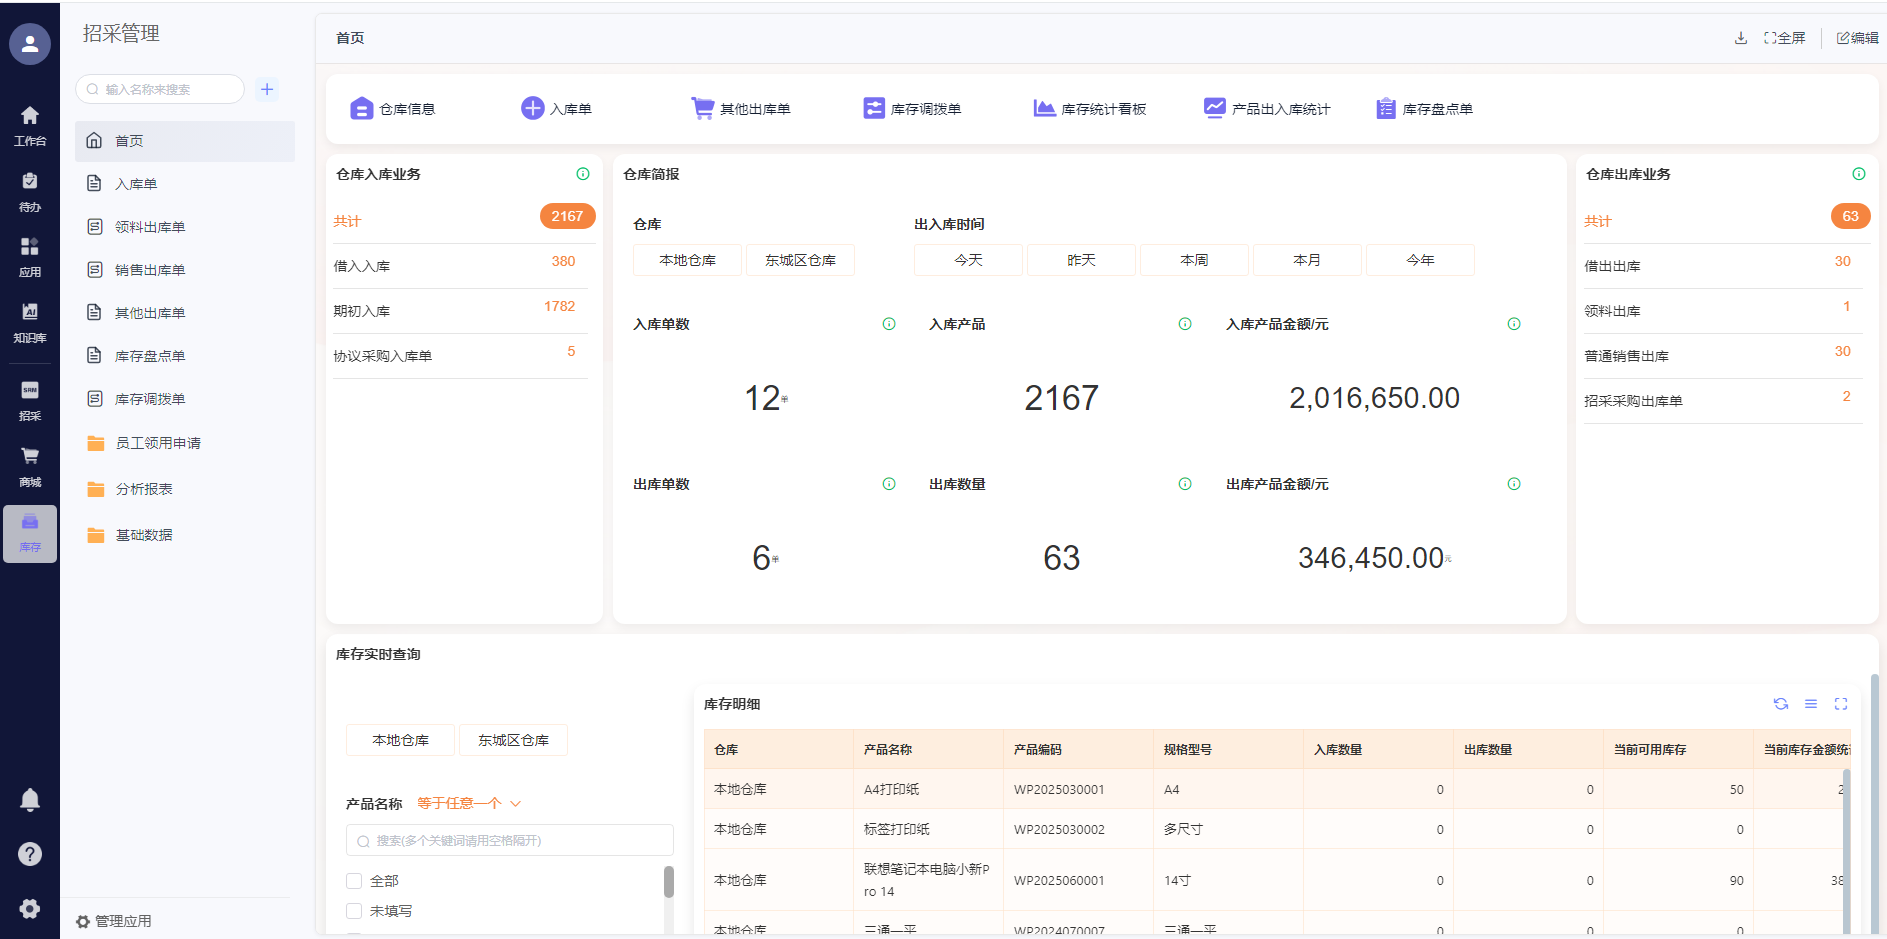Expand the 员工领用申请 folder
The height and width of the screenshot is (939, 1887).
pyautogui.click(x=157, y=443)
